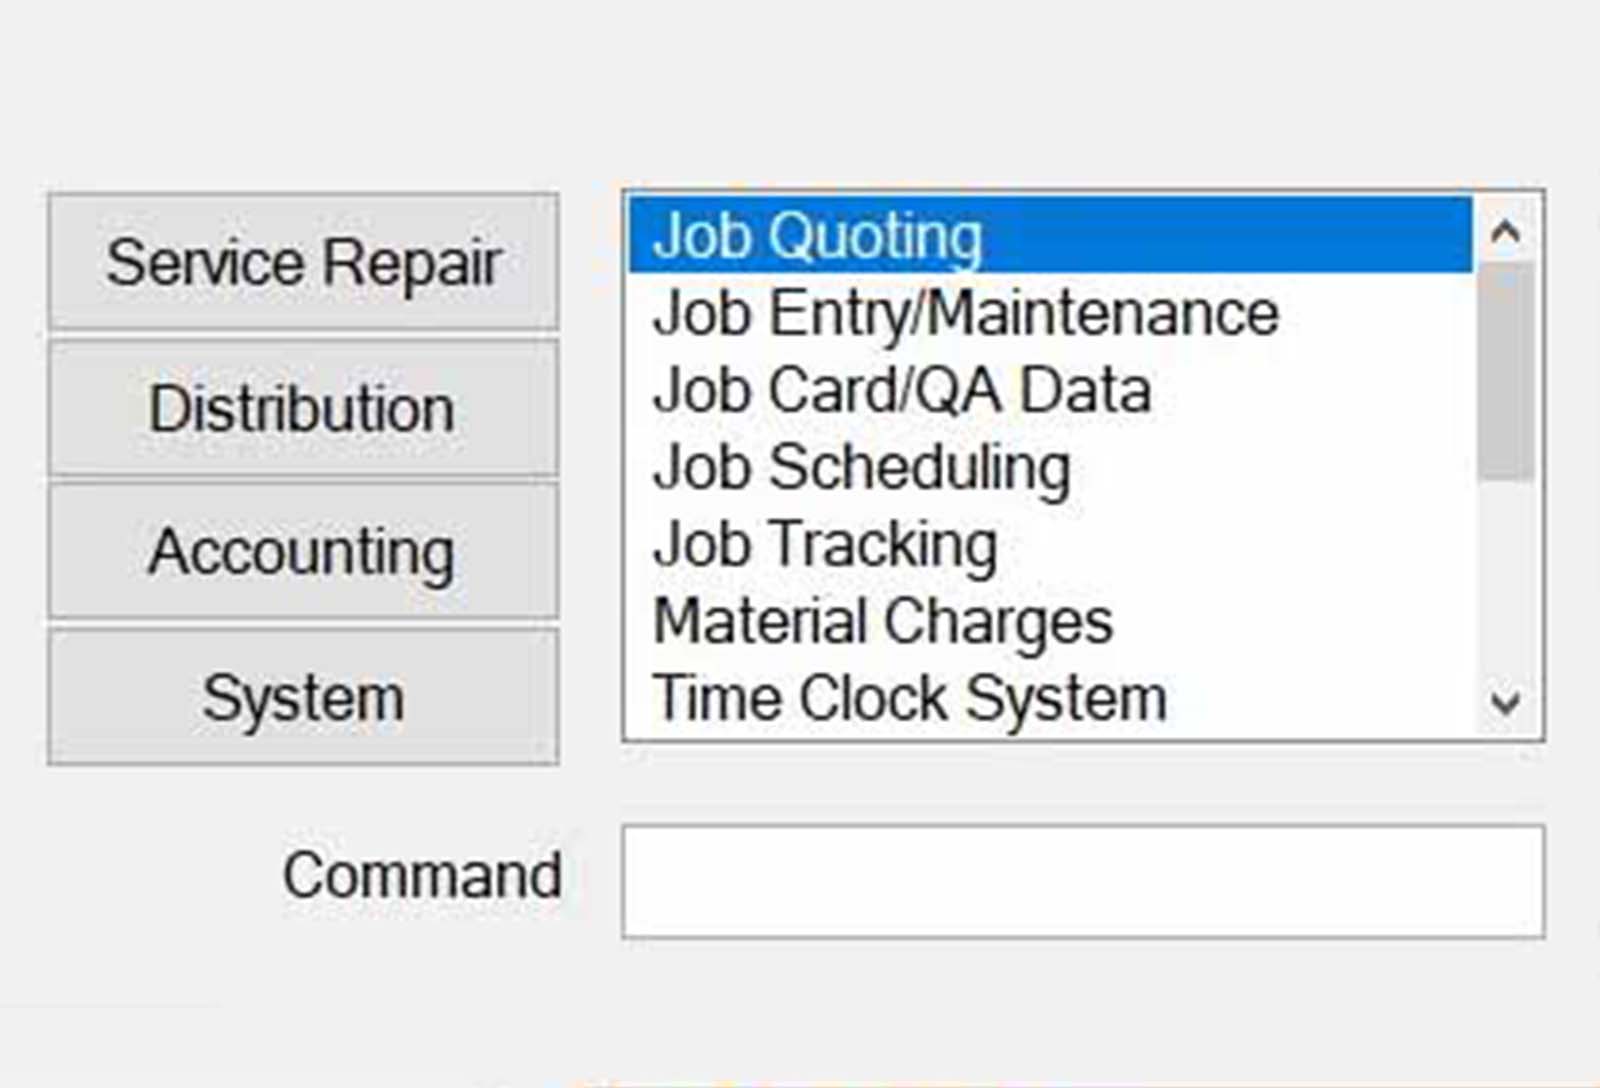Select Job Quoting in the list
The width and height of the screenshot is (1600, 1088).
point(818,236)
